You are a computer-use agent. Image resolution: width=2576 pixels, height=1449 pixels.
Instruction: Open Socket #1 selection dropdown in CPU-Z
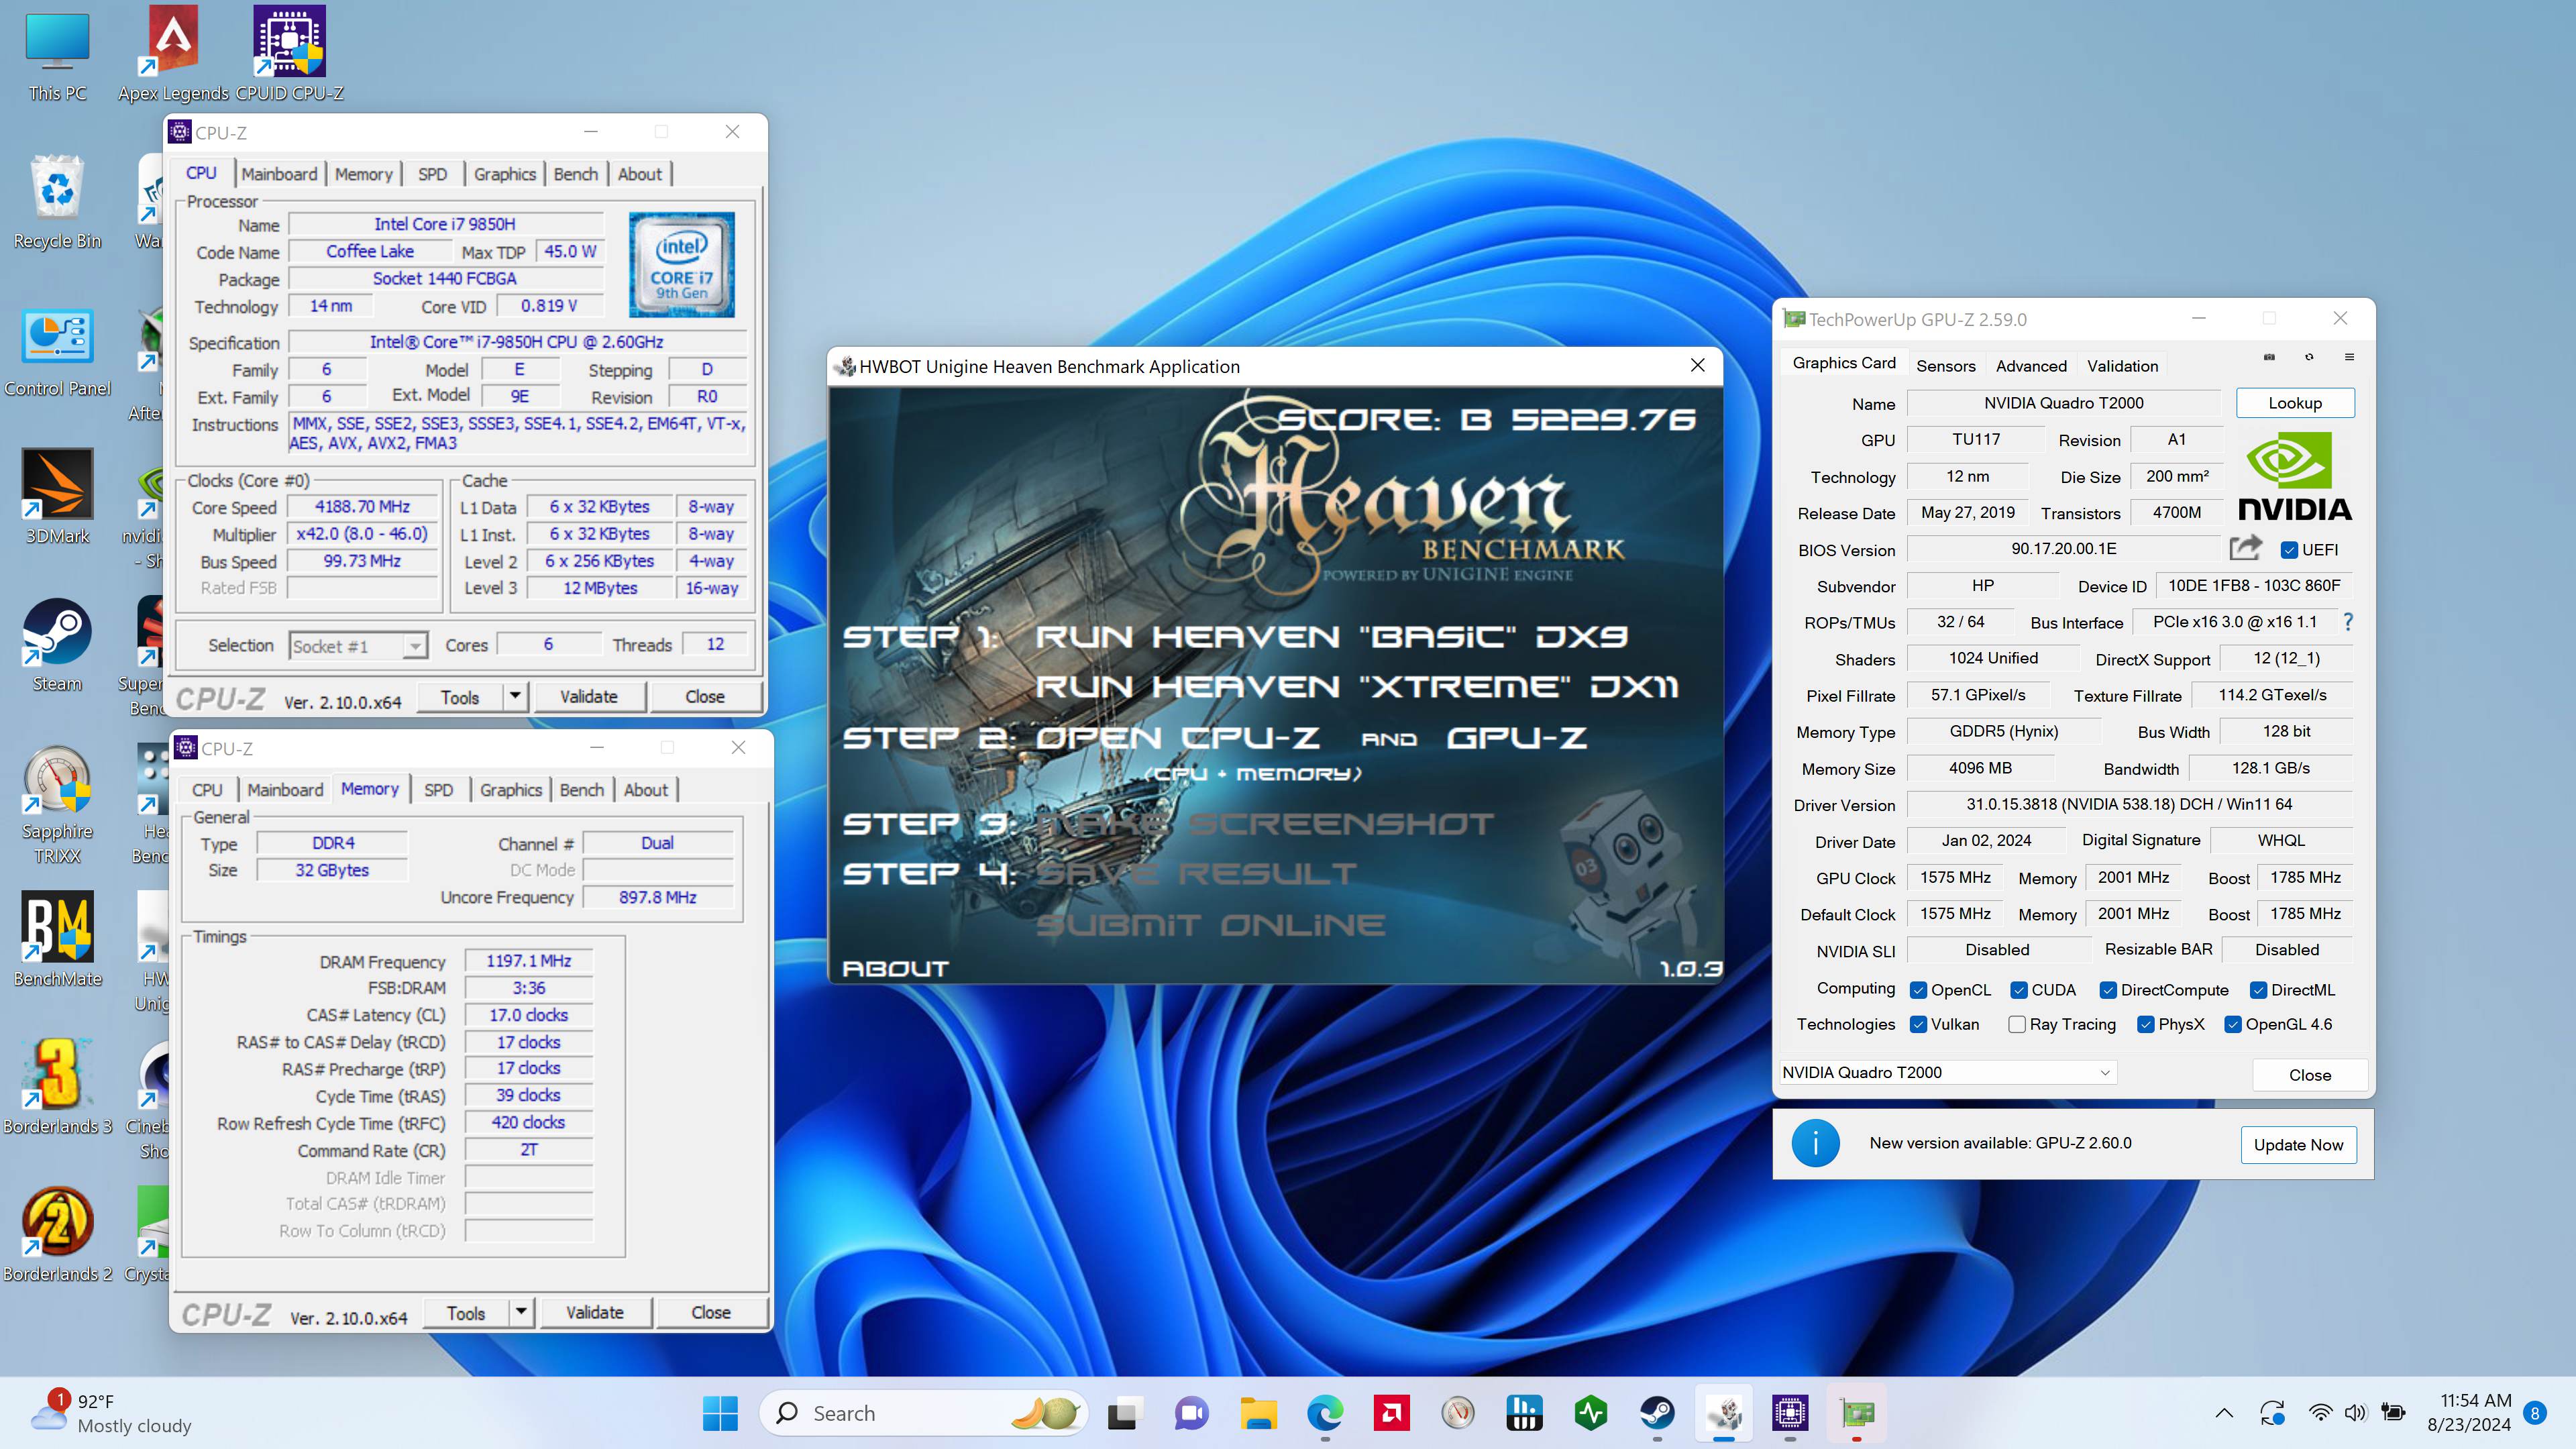[358, 646]
